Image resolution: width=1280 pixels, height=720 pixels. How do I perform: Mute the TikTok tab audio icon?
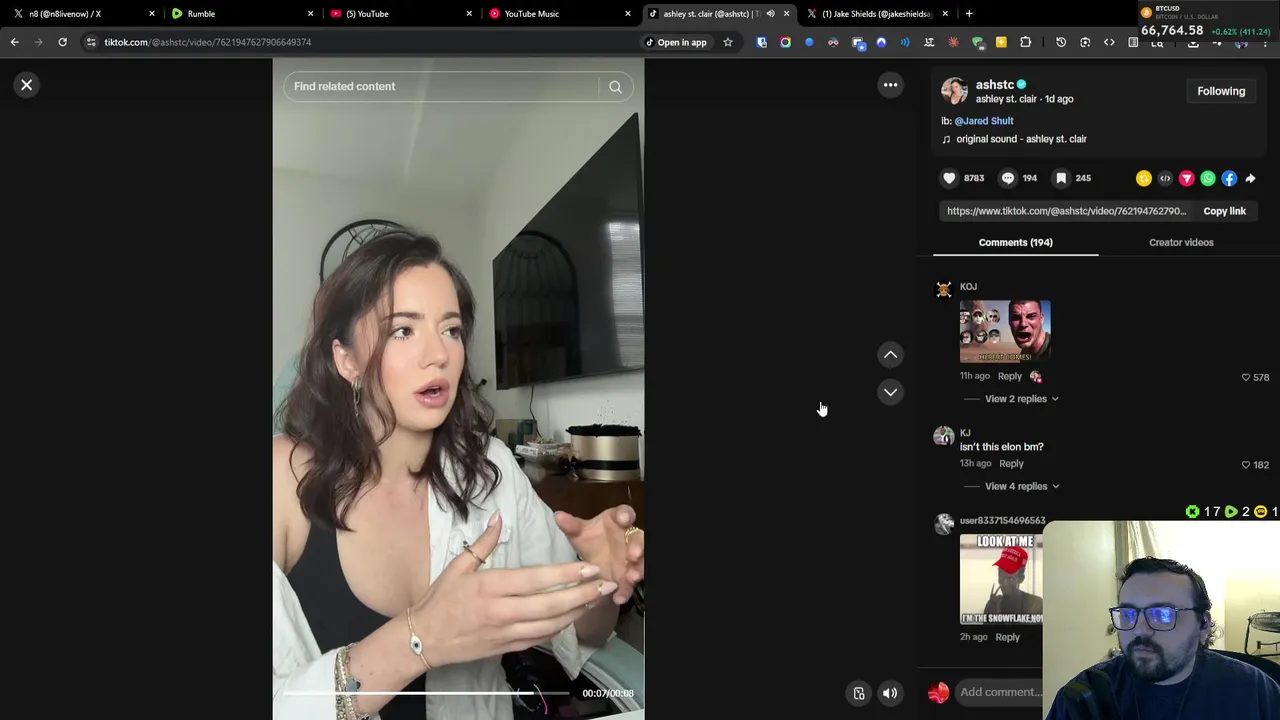pos(770,14)
